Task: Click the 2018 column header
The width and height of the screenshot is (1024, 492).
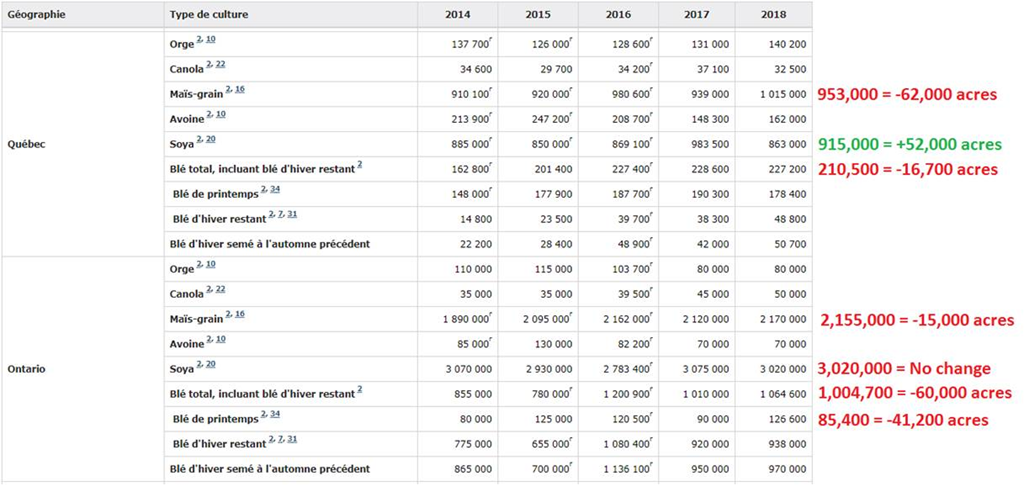Action: click(773, 15)
